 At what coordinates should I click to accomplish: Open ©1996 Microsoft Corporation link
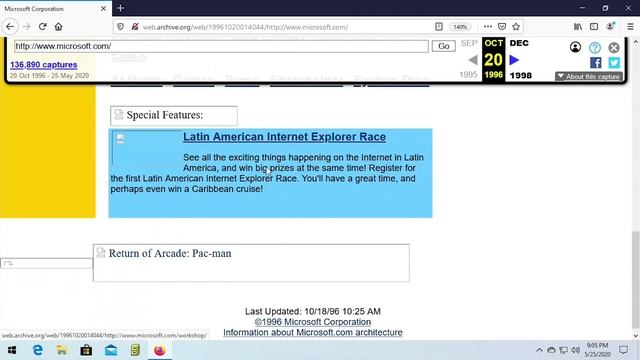click(x=313, y=322)
